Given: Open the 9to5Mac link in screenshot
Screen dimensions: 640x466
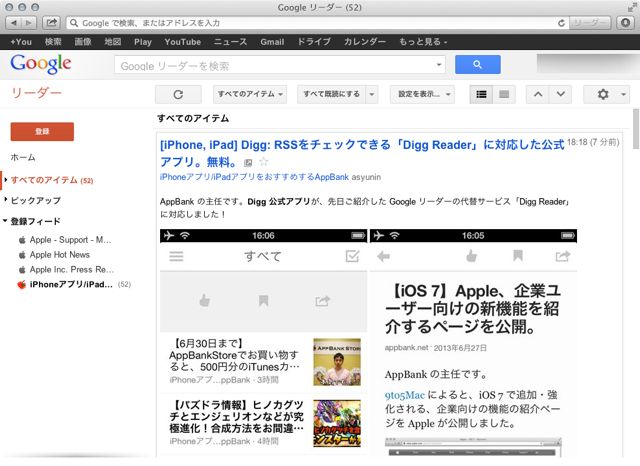Looking at the screenshot, I should coord(404,395).
